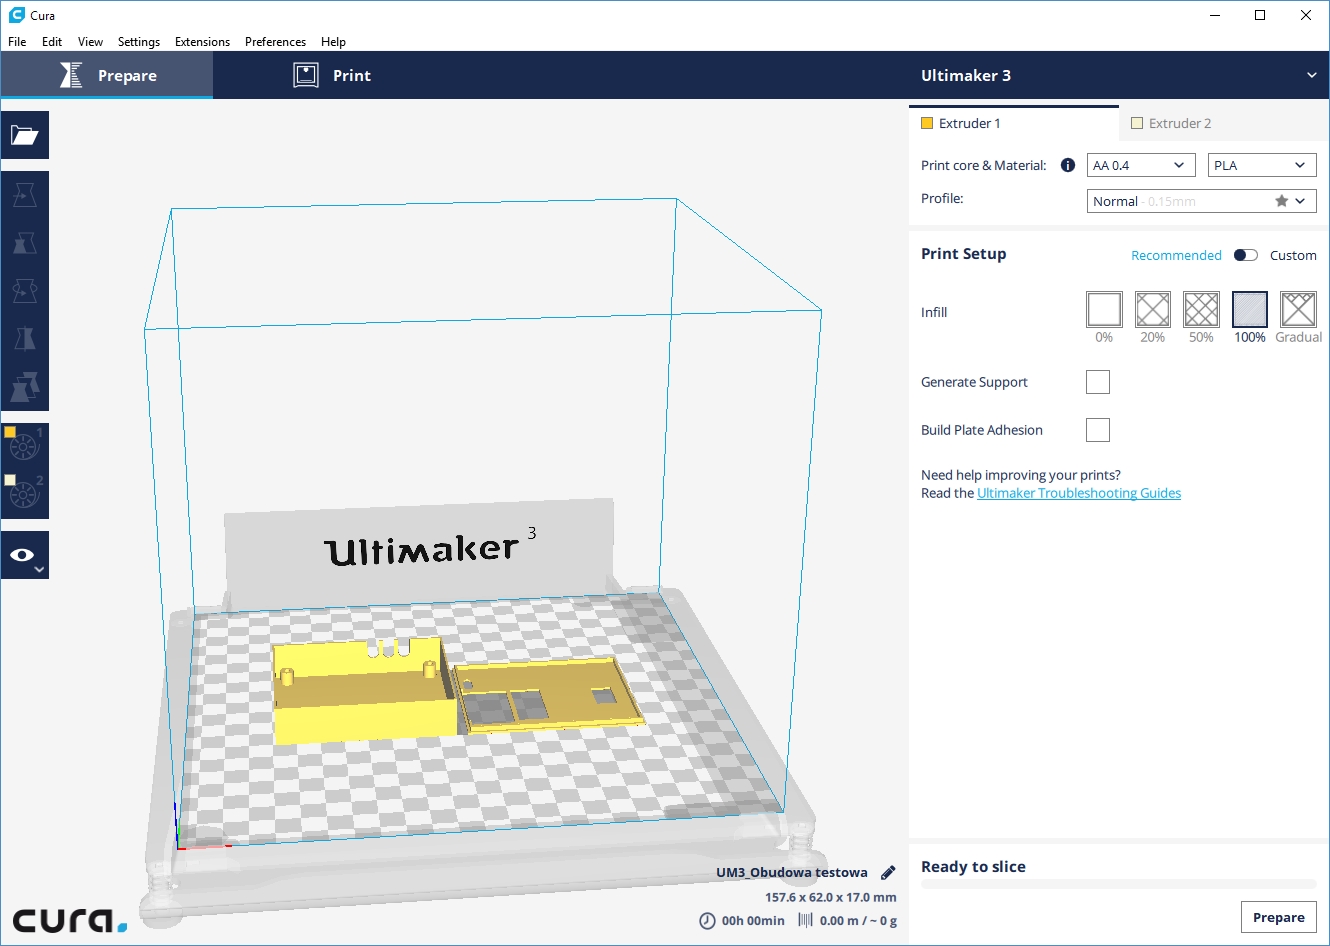
Task: Tick the Build Plate Adhesion checkbox
Action: 1098,430
